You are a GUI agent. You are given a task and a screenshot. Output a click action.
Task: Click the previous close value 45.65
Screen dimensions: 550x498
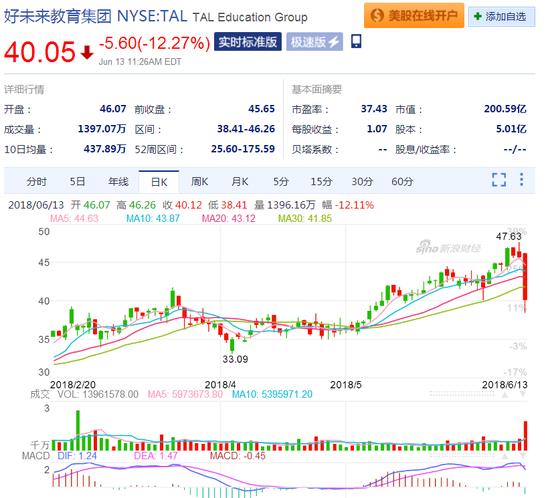(x=262, y=109)
